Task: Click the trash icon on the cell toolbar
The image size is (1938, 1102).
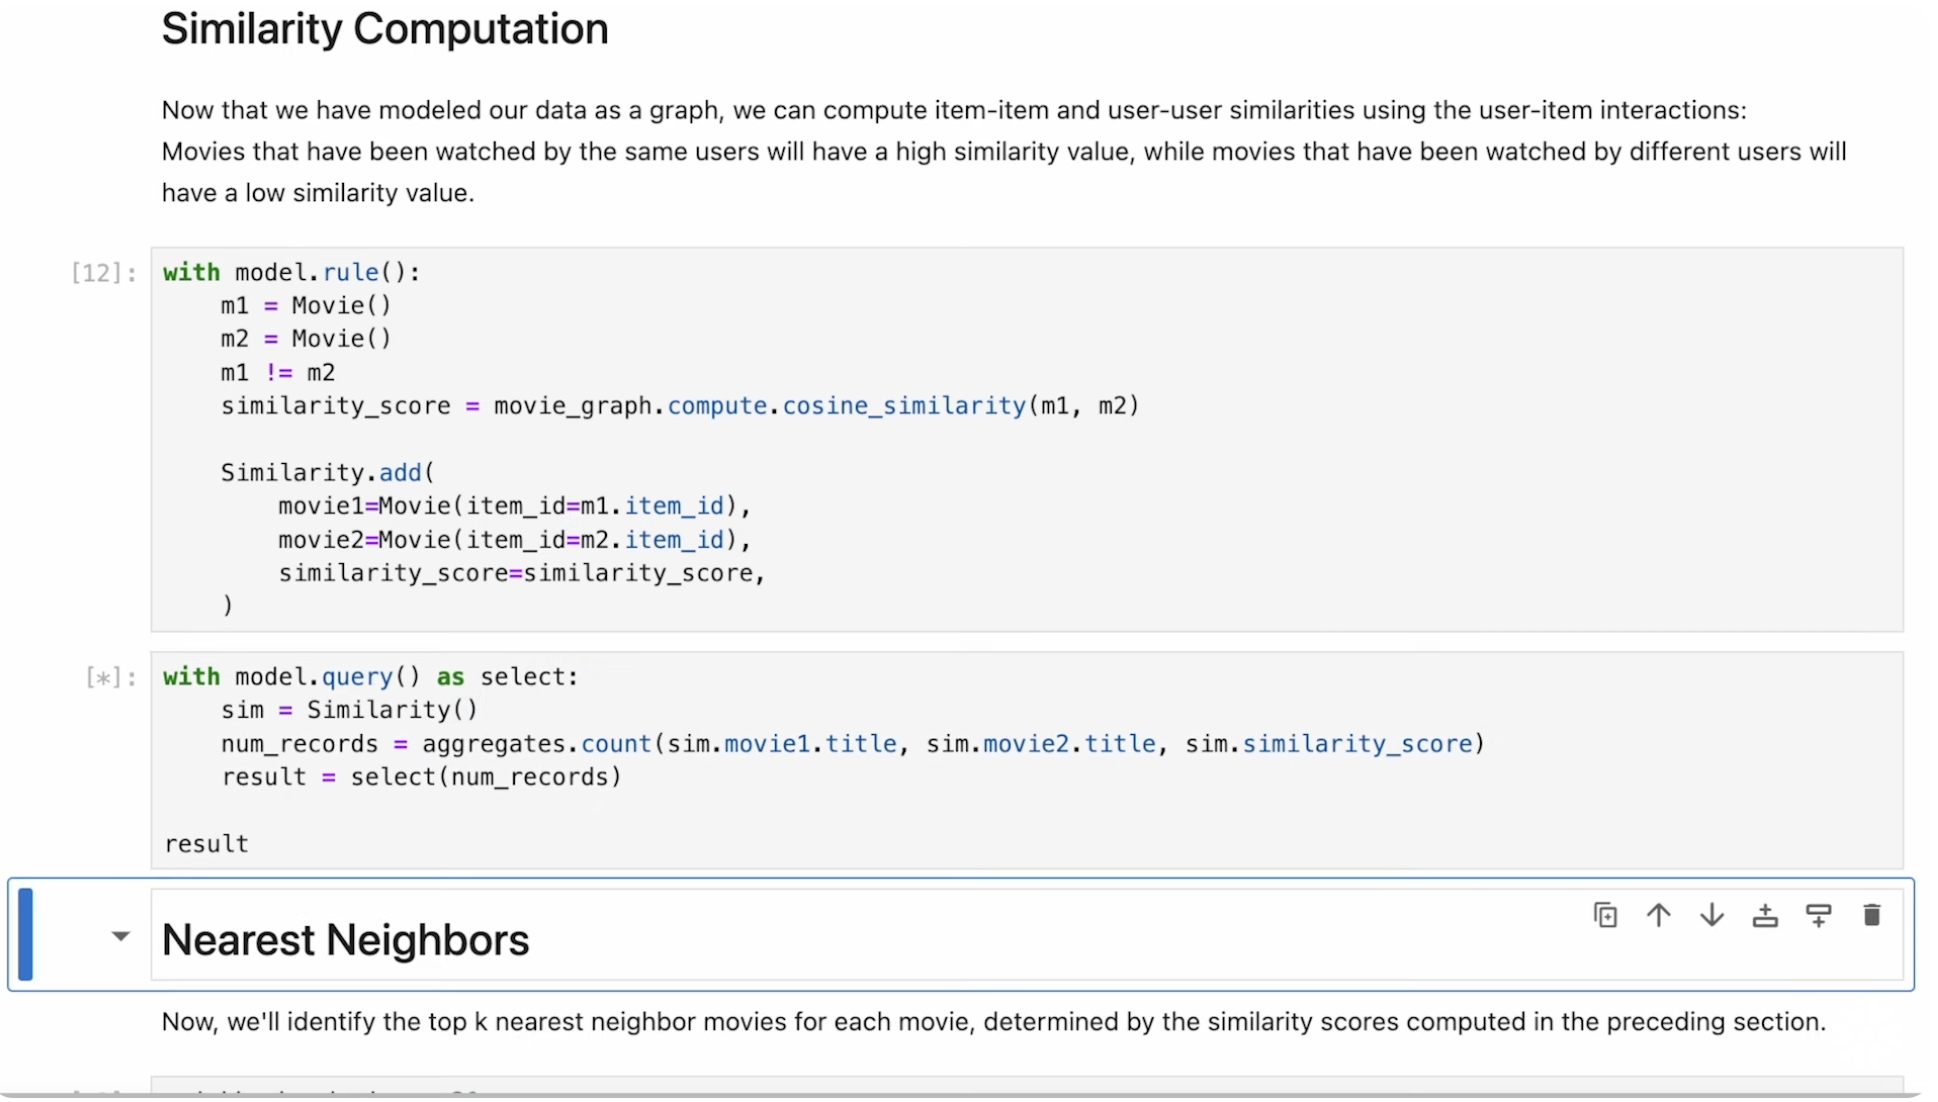Action: point(1871,915)
